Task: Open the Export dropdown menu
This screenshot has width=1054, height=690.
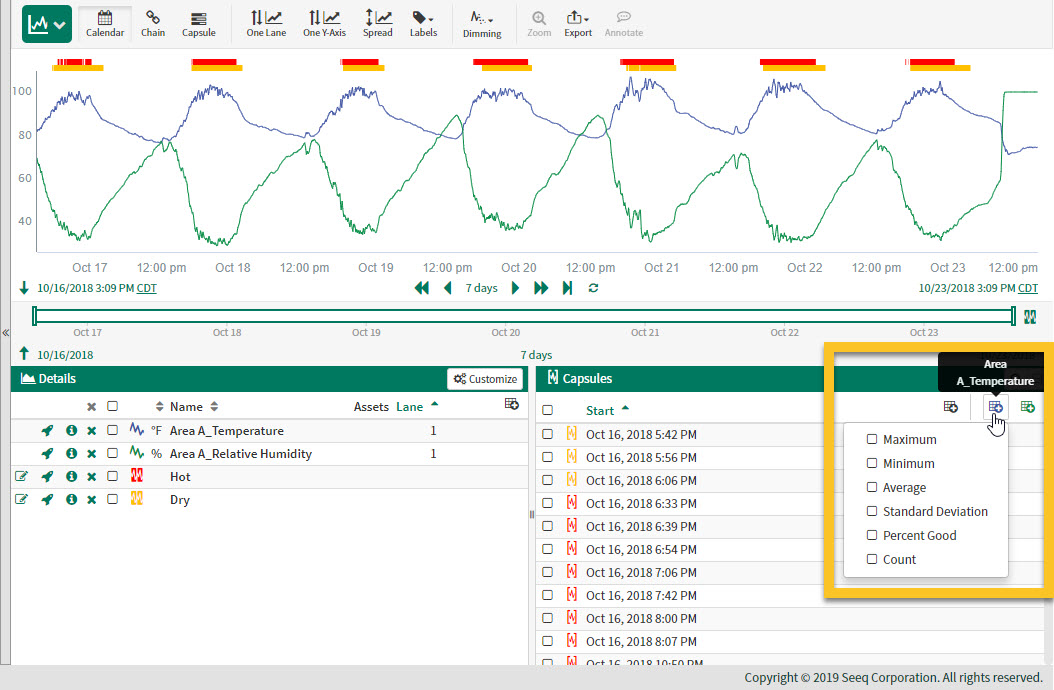Action: pyautogui.click(x=578, y=23)
